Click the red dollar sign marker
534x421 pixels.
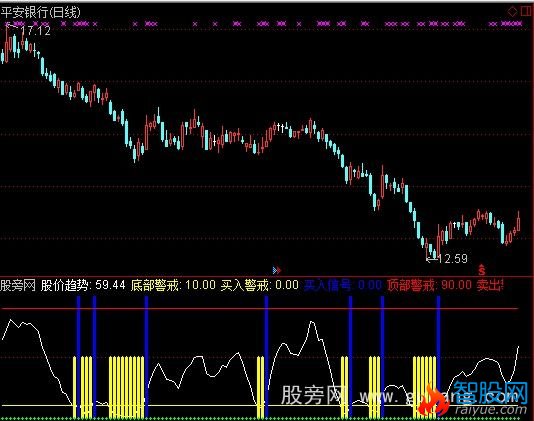tap(482, 270)
